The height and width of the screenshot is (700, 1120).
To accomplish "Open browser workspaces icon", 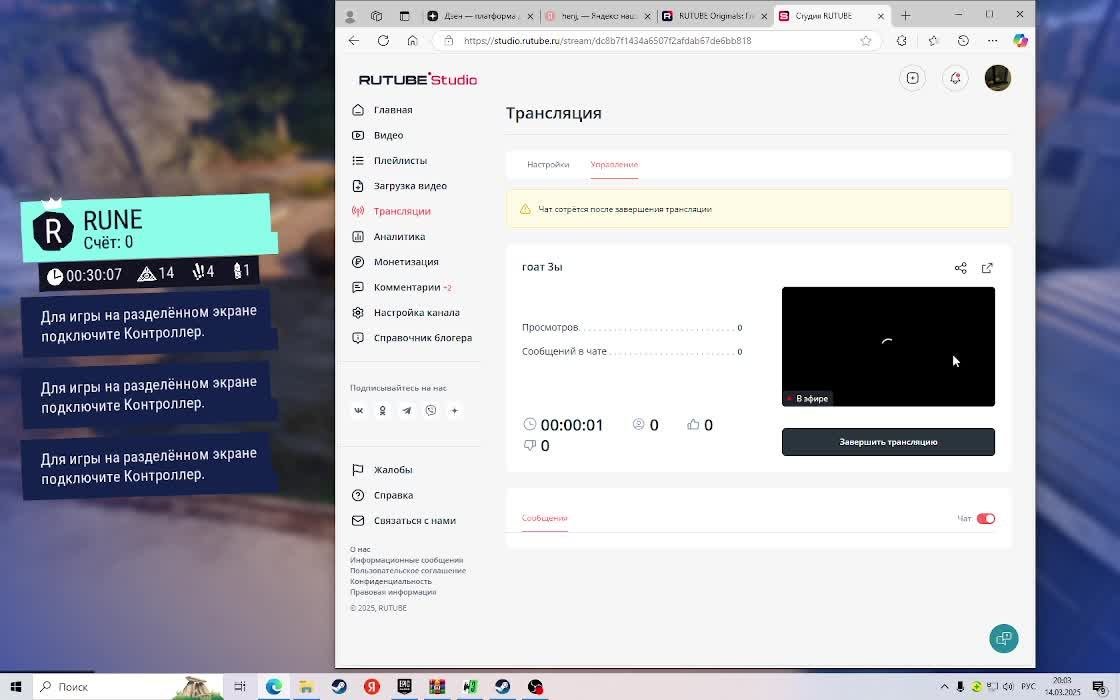I will pyautogui.click(x=376, y=16).
